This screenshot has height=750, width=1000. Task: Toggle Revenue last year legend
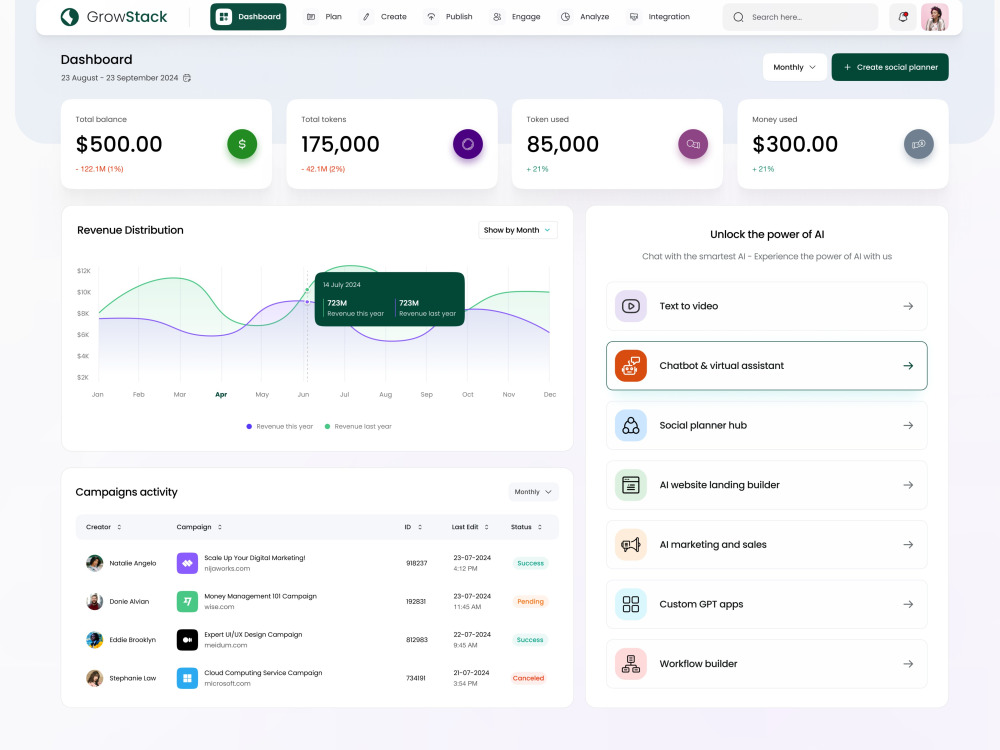tap(358, 427)
